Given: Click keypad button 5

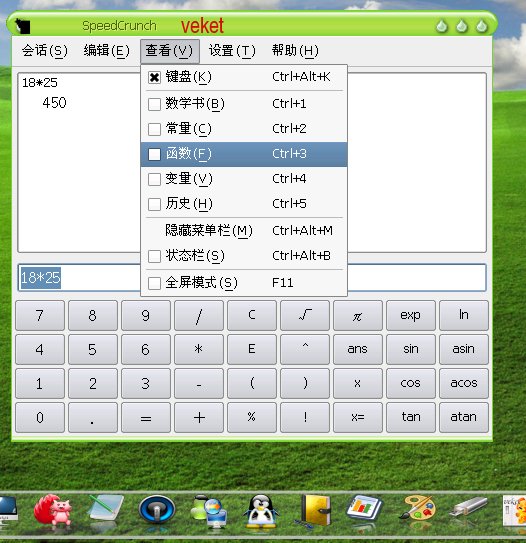Looking at the screenshot, I should tap(93, 349).
